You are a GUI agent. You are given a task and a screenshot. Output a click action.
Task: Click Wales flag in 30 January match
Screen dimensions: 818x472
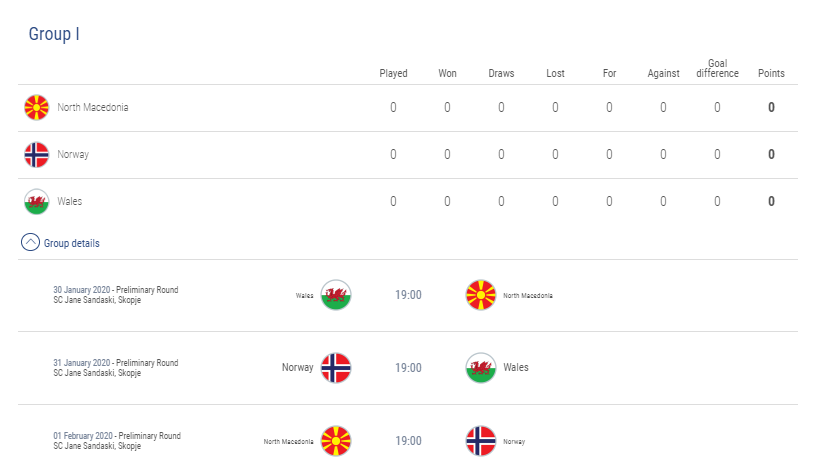tap(336, 295)
